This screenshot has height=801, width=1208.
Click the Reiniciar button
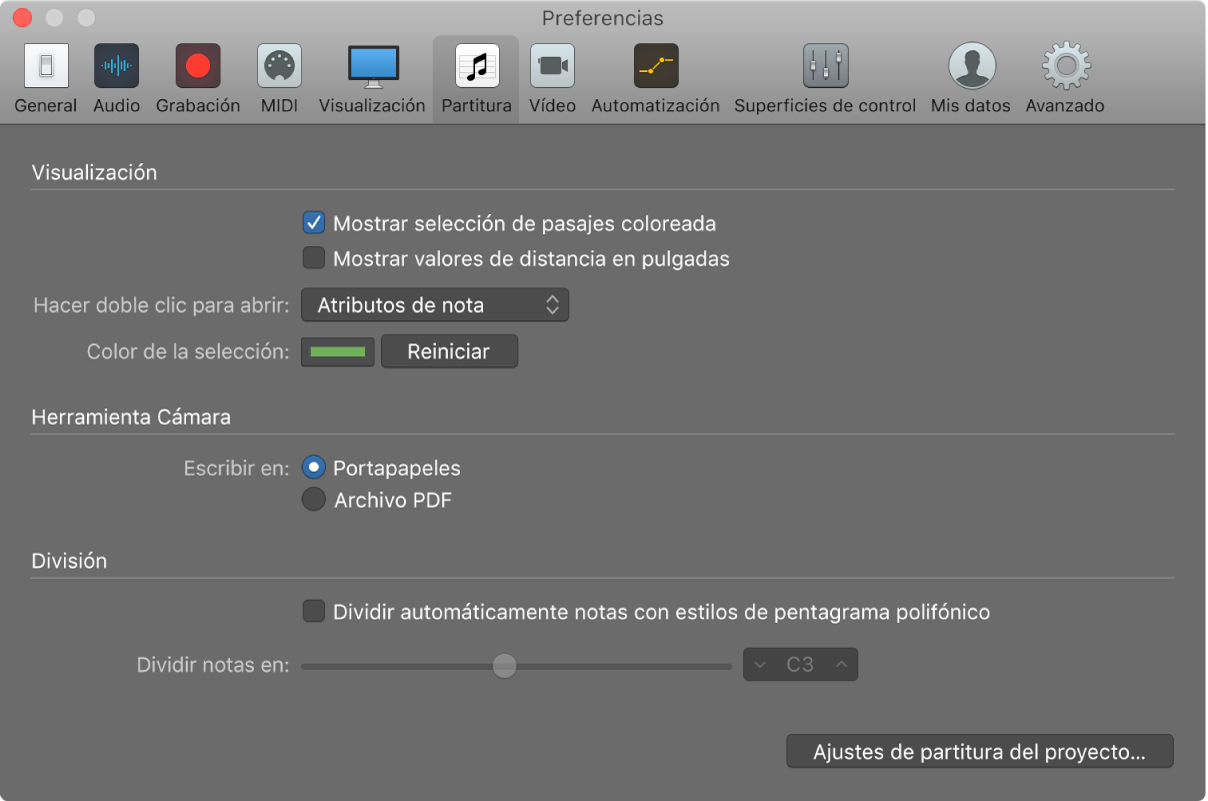pos(448,352)
